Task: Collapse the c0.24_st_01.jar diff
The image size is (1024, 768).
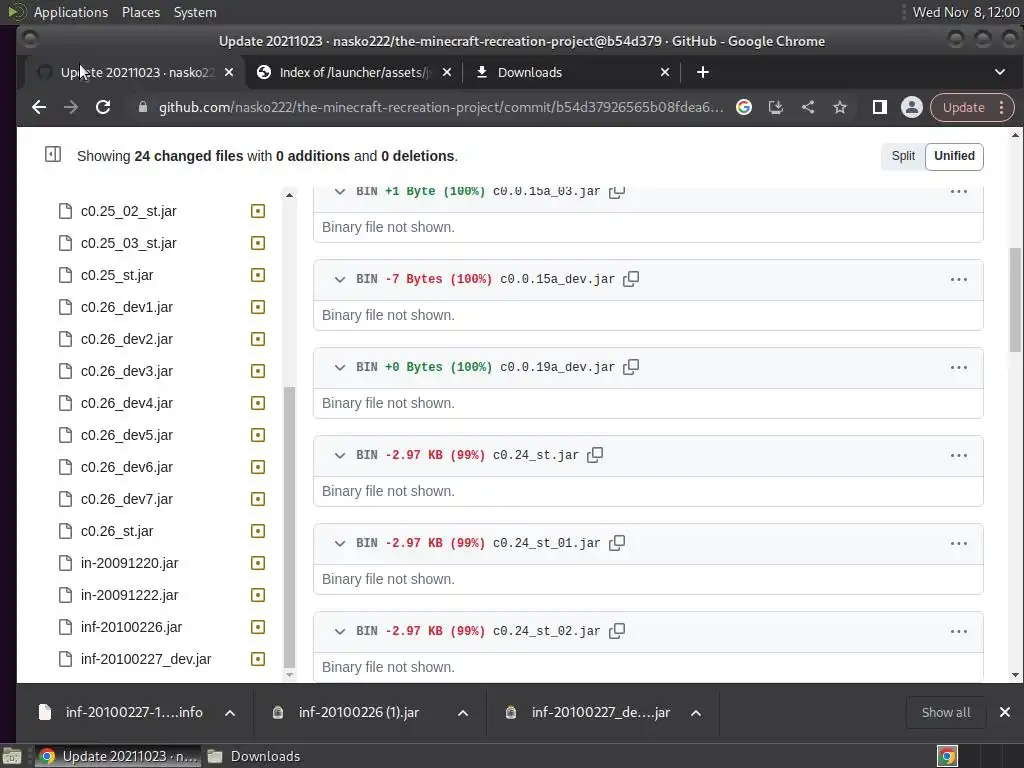Action: click(x=340, y=543)
